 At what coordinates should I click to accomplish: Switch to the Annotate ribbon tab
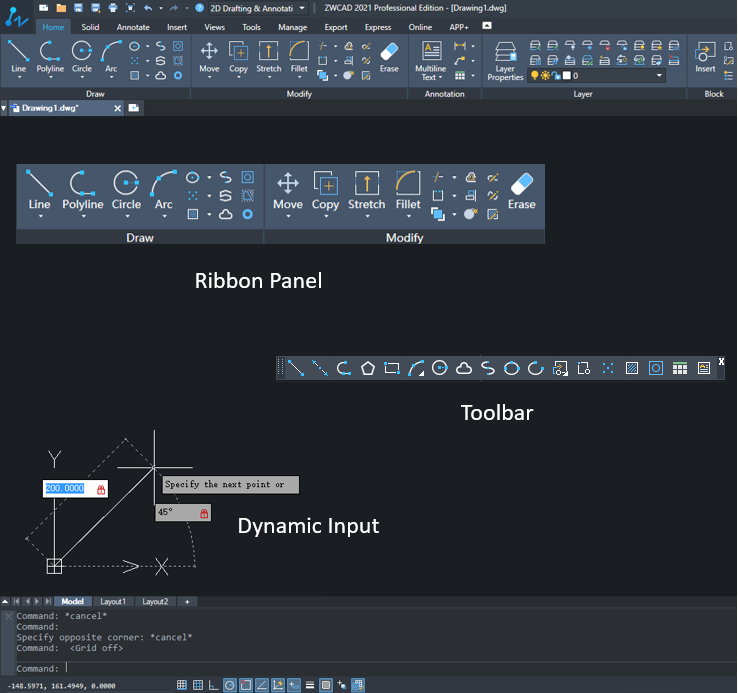[131, 27]
